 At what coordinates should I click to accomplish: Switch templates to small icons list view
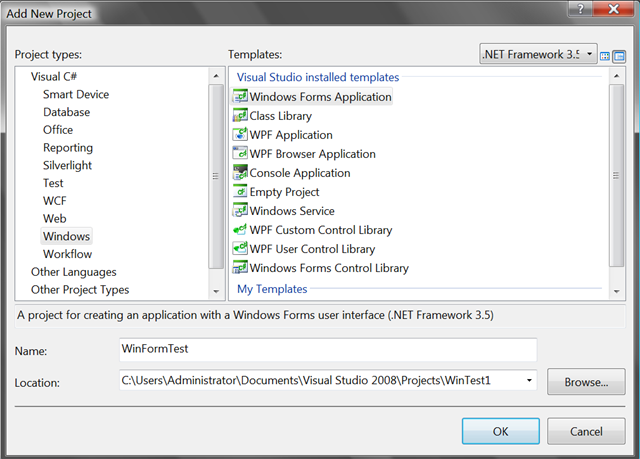[x=619, y=55]
